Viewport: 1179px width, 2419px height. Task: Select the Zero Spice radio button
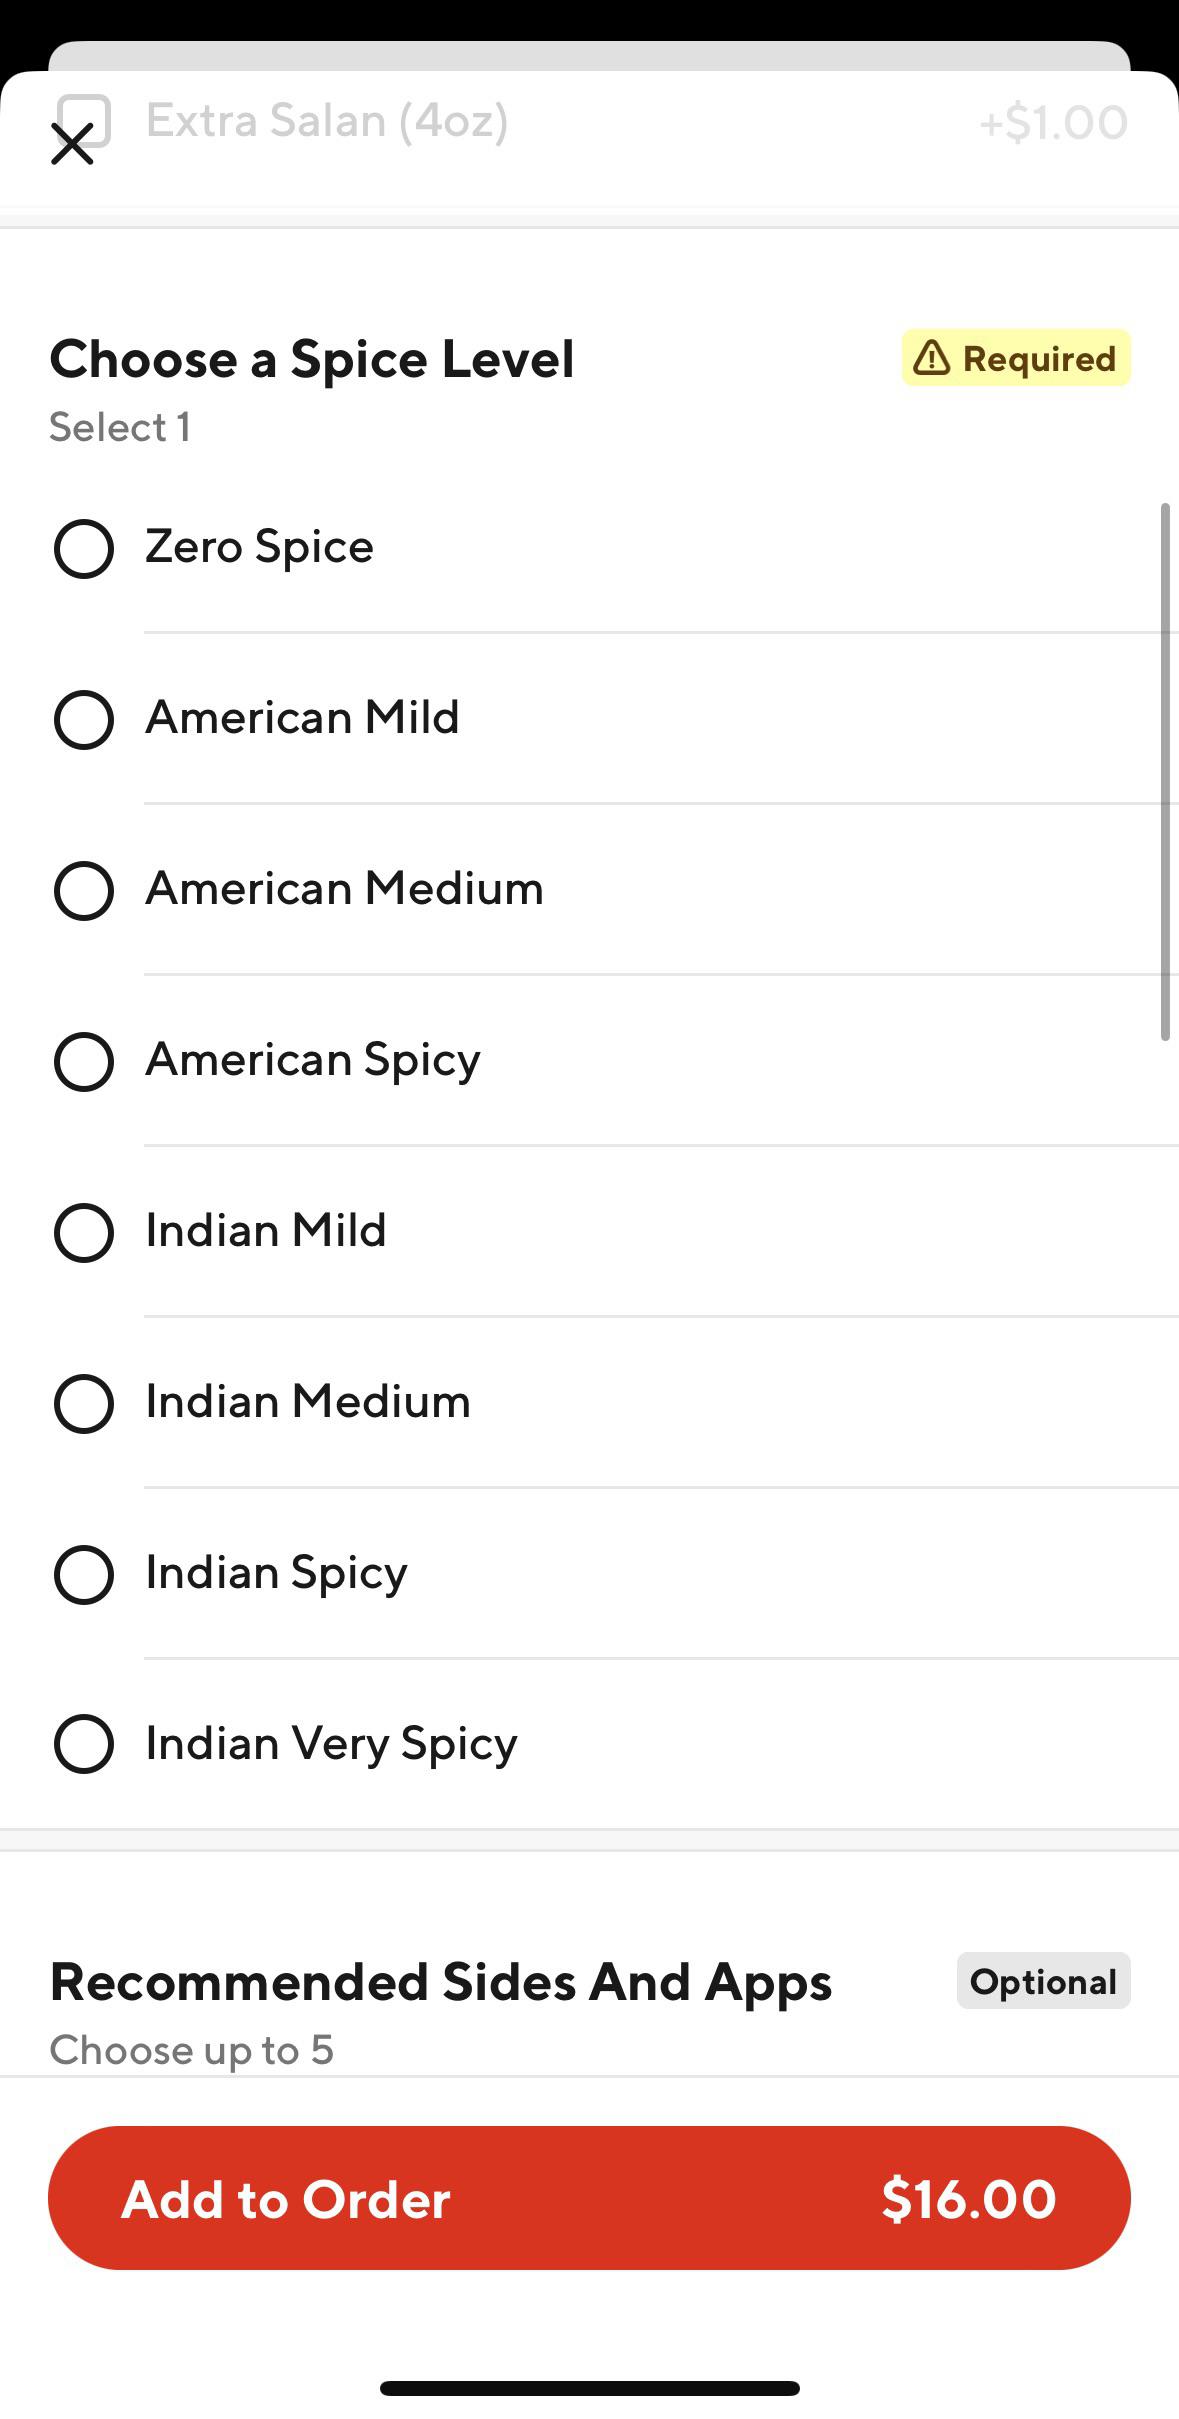pyautogui.click(x=84, y=549)
